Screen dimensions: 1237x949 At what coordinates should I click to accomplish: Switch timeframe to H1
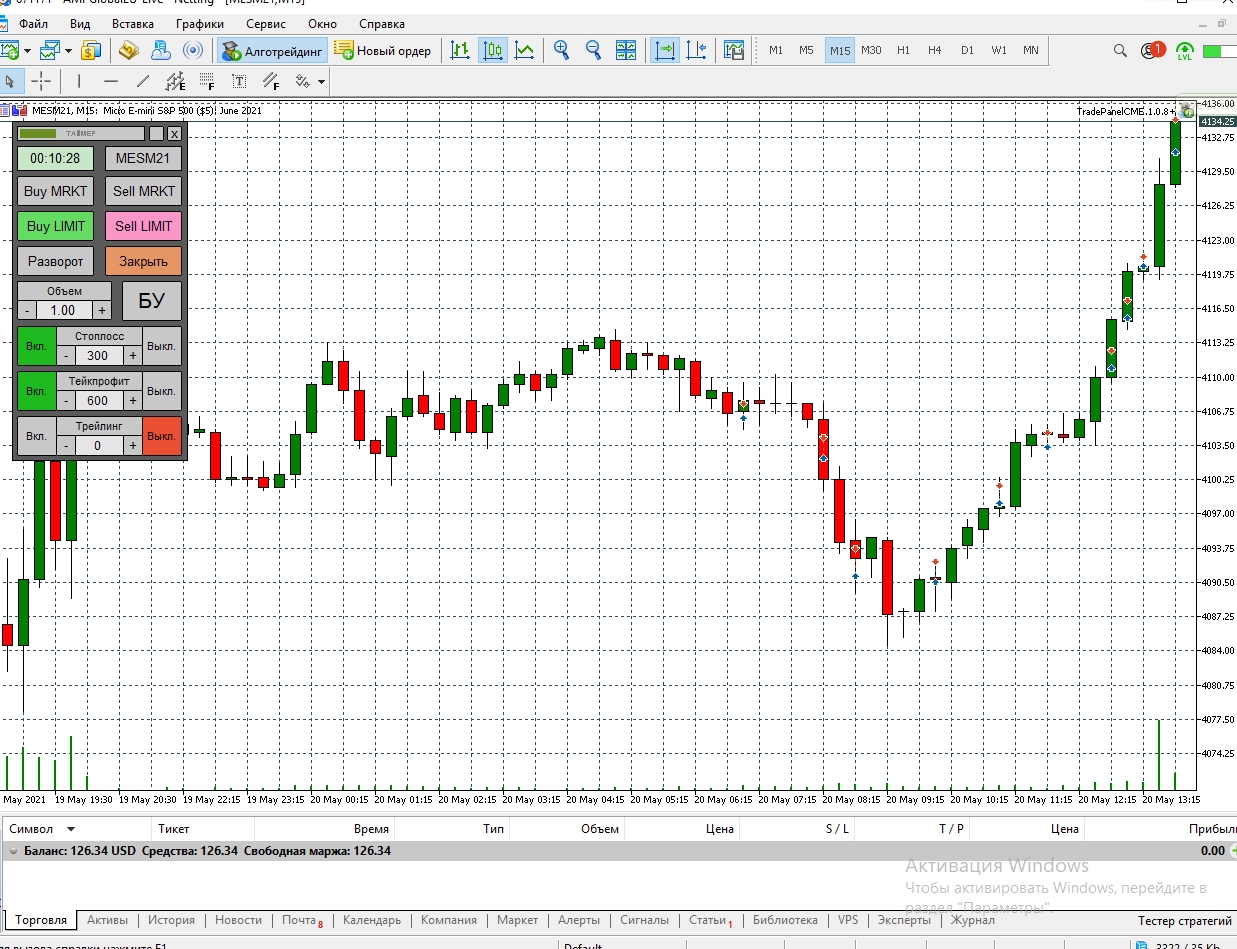click(903, 50)
